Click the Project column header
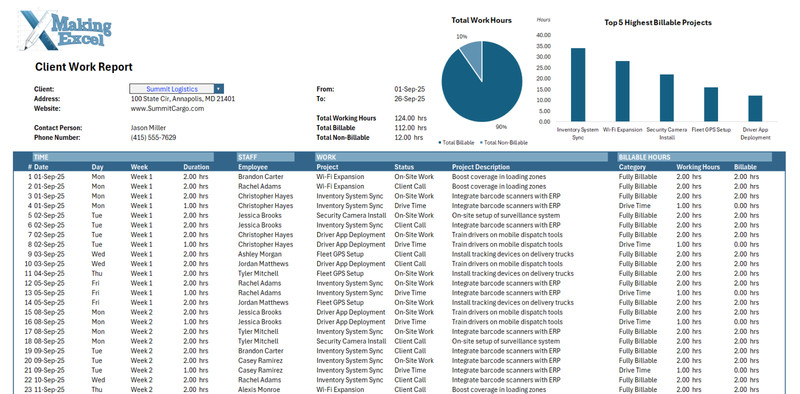Image resolution: width=800 pixels, height=394 pixels. click(327, 167)
